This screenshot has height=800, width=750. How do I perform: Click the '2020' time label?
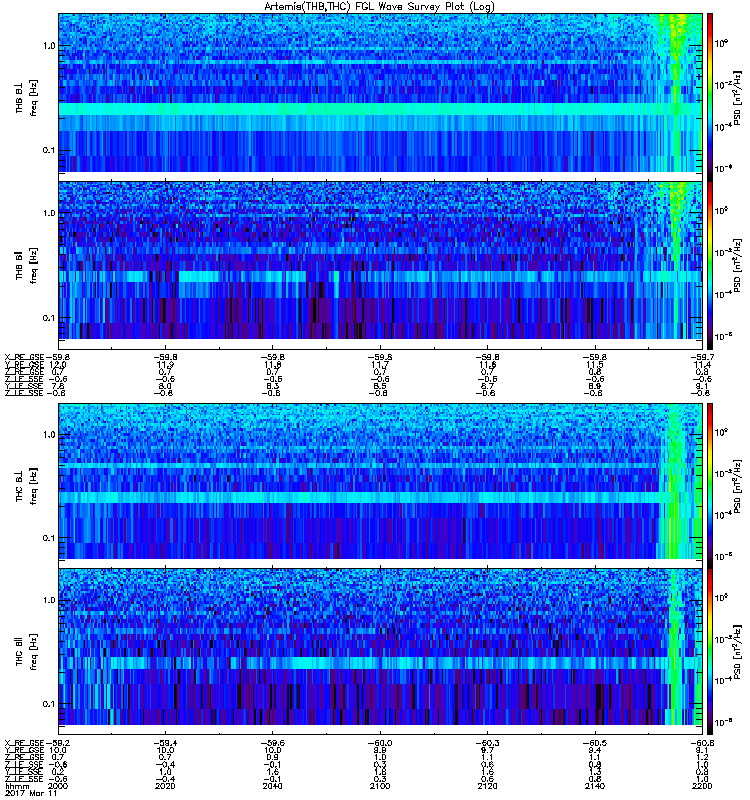pyautogui.click(x=165, y=786)
